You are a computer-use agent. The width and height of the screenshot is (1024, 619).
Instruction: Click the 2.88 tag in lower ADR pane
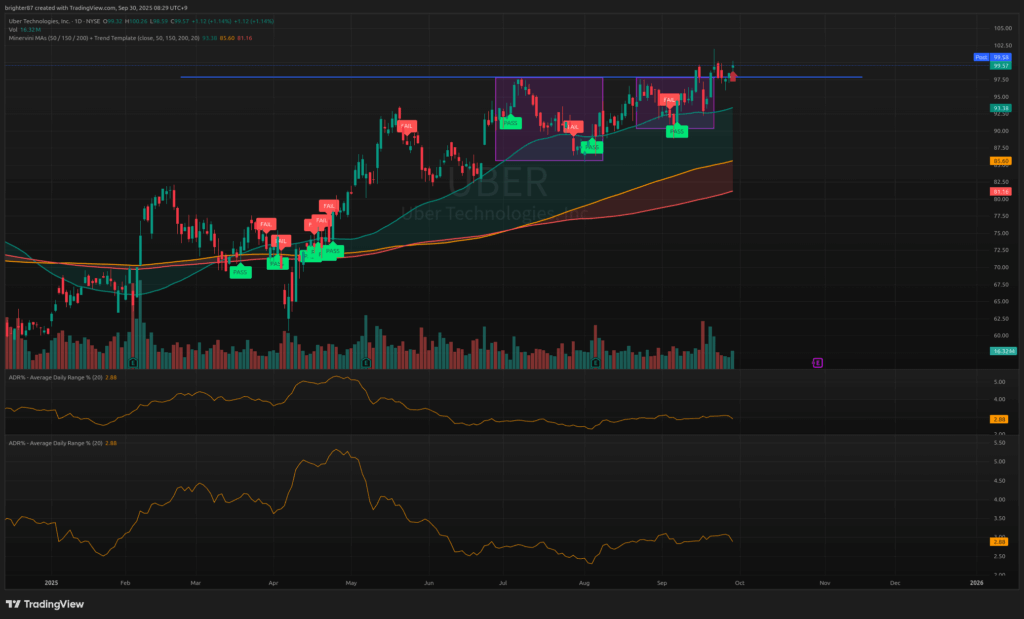point(999,542)
